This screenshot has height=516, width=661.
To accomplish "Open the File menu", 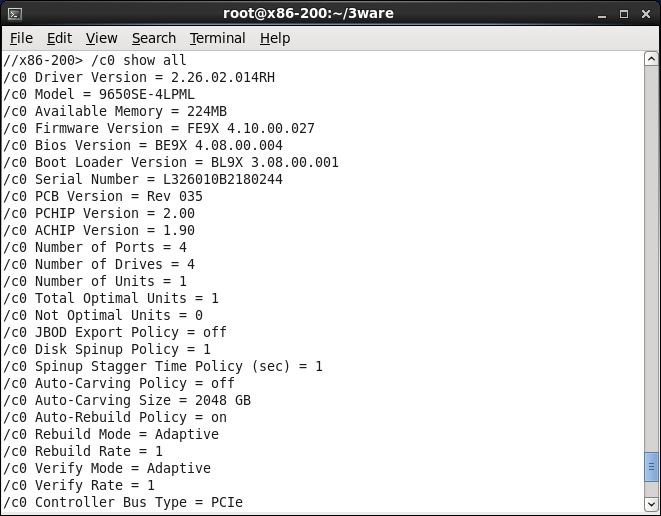I will [21, 38].
